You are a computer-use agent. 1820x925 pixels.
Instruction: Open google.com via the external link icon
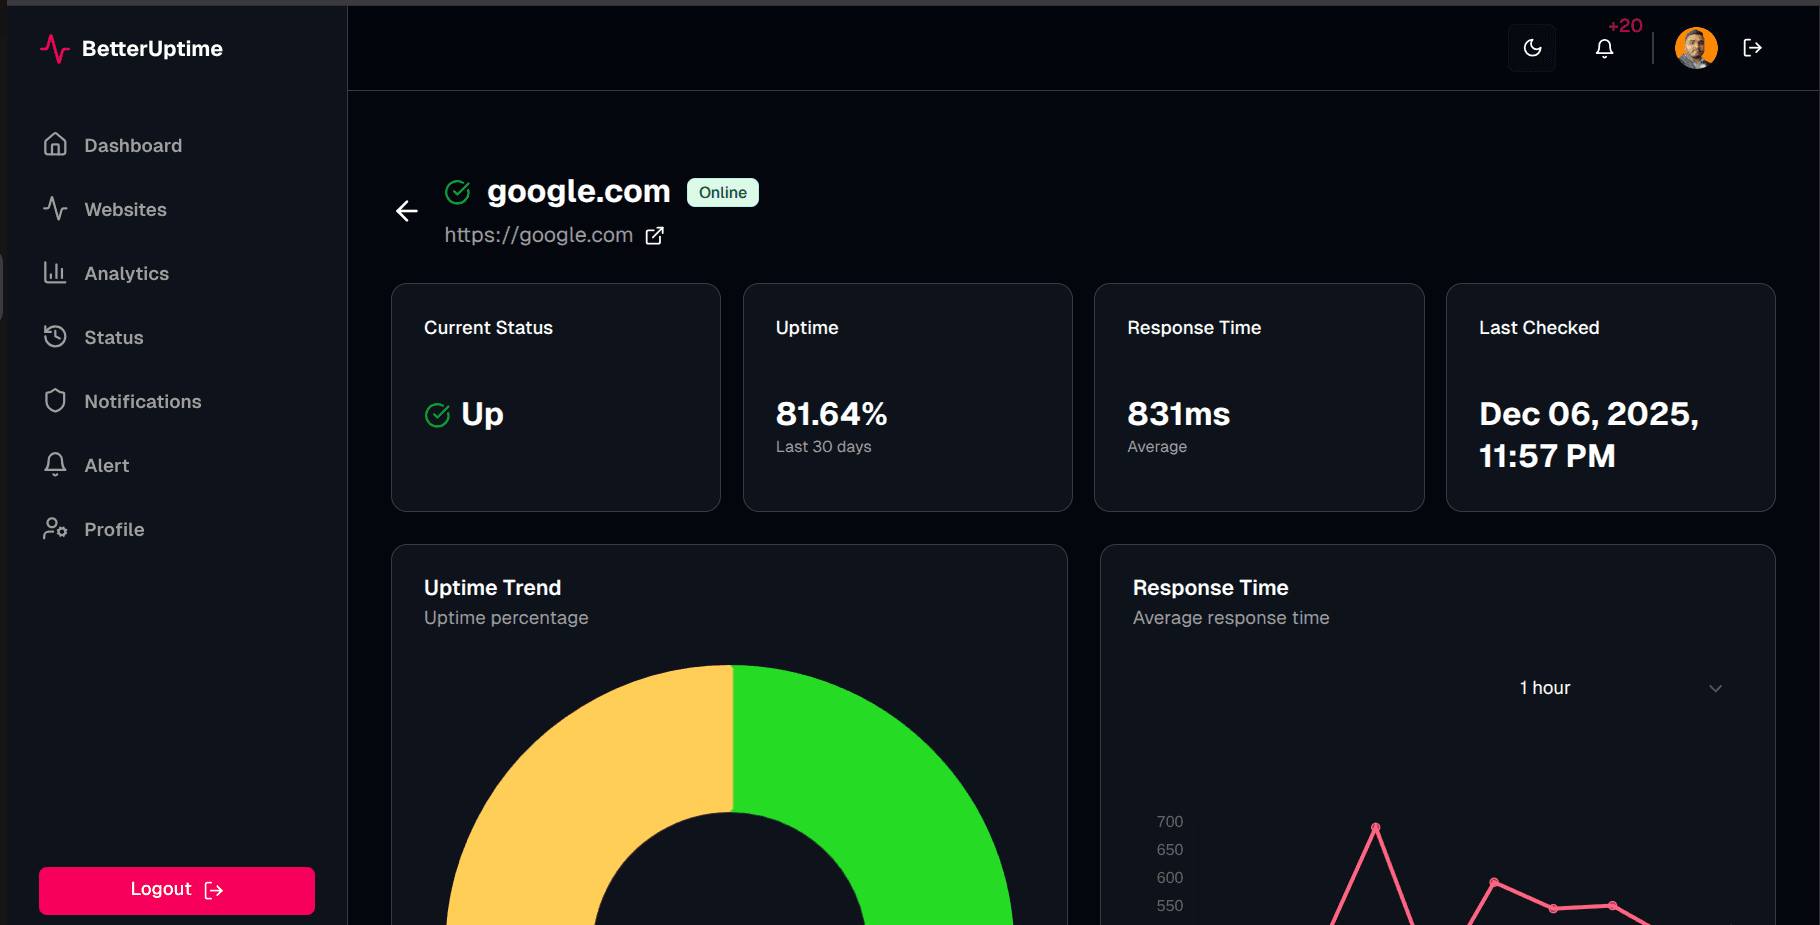pyautogui.click(x=656, y=234)
